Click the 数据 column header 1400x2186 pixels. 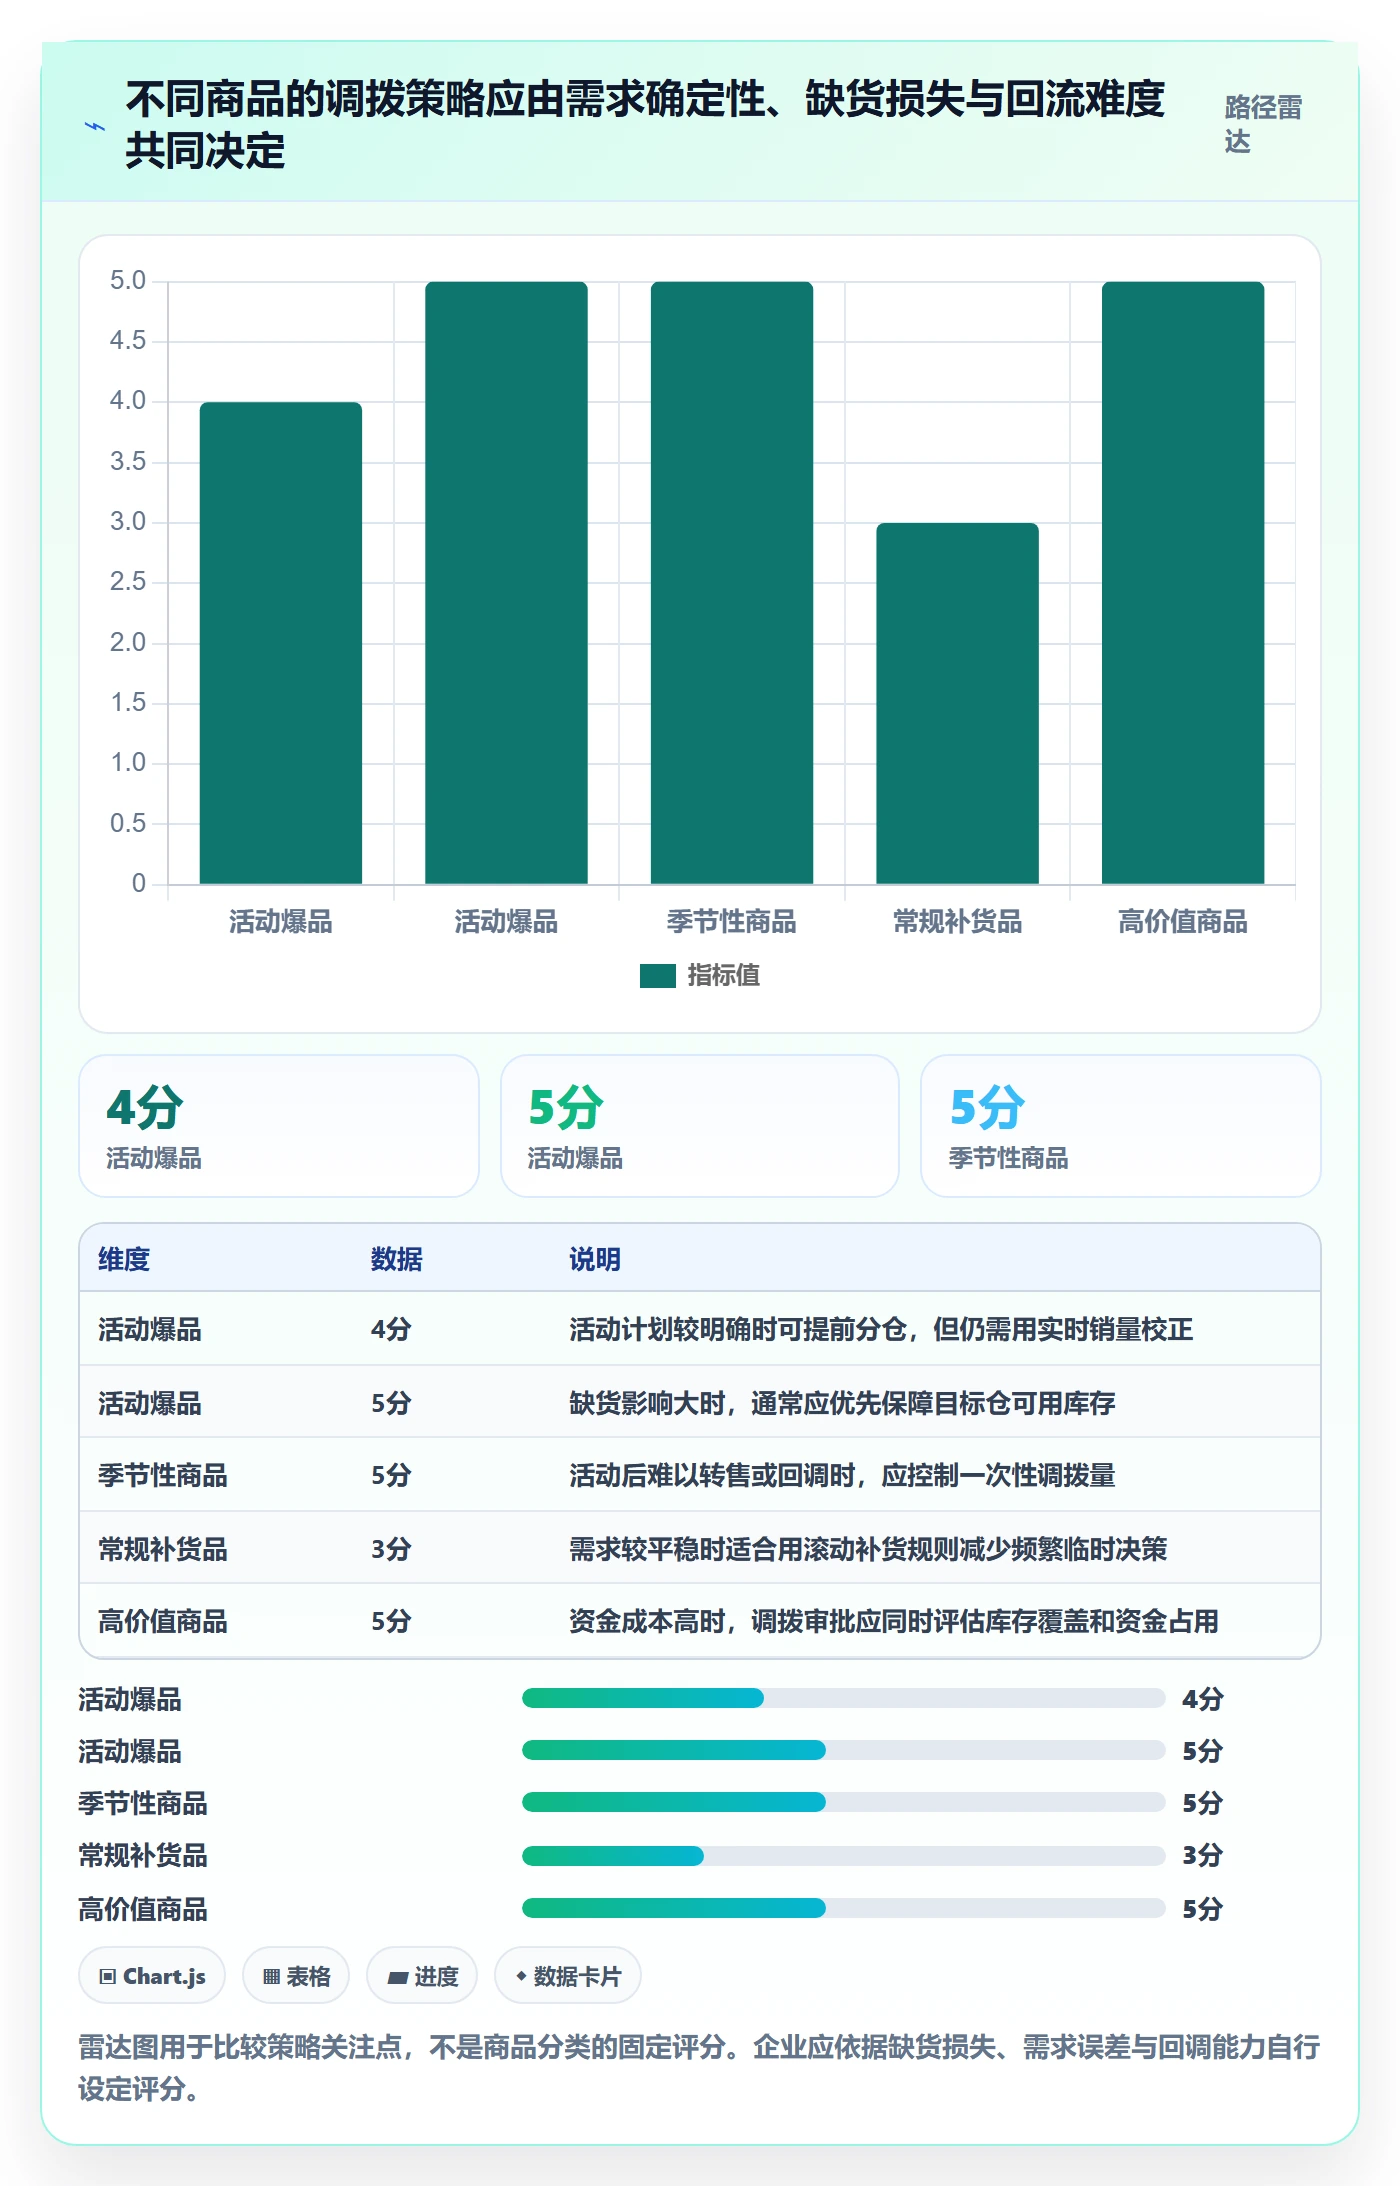click(397, 1259)
